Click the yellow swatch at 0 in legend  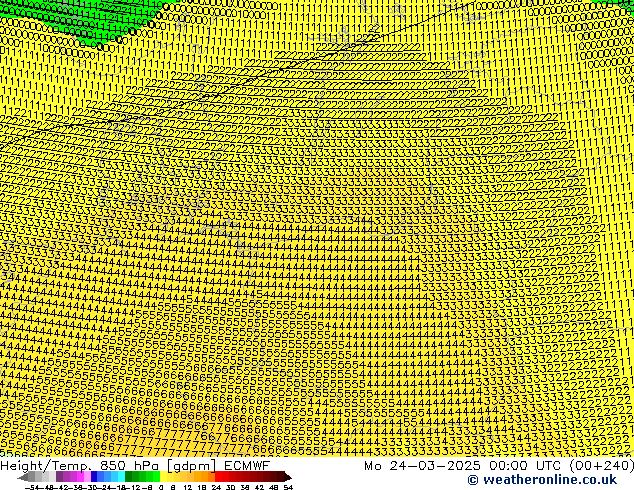[x=163, y=476]
